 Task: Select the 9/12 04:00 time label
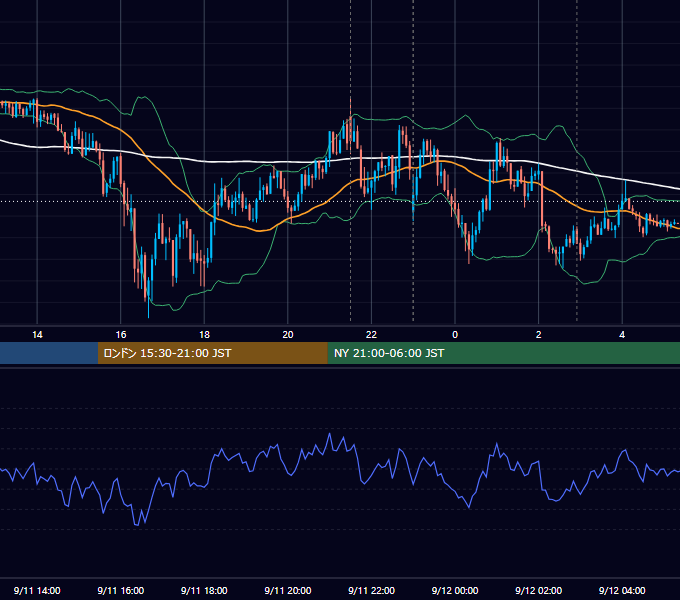point(622,590)
